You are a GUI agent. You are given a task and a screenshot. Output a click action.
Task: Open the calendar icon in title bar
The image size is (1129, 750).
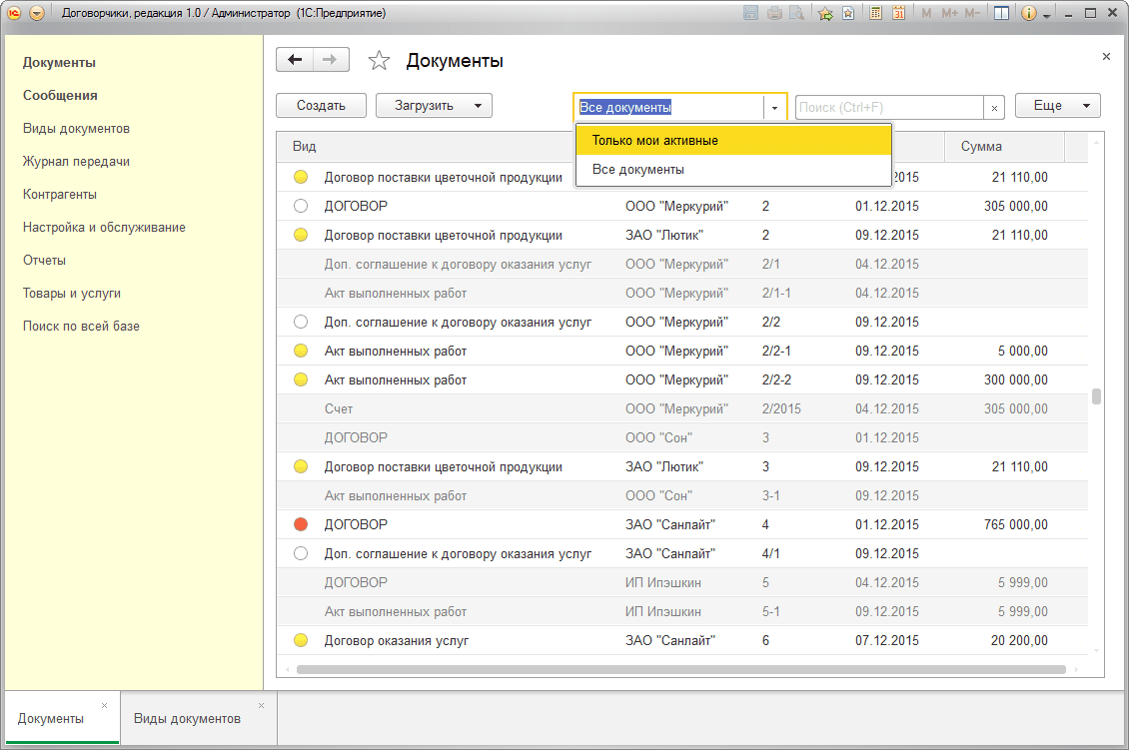click(898, 14)
